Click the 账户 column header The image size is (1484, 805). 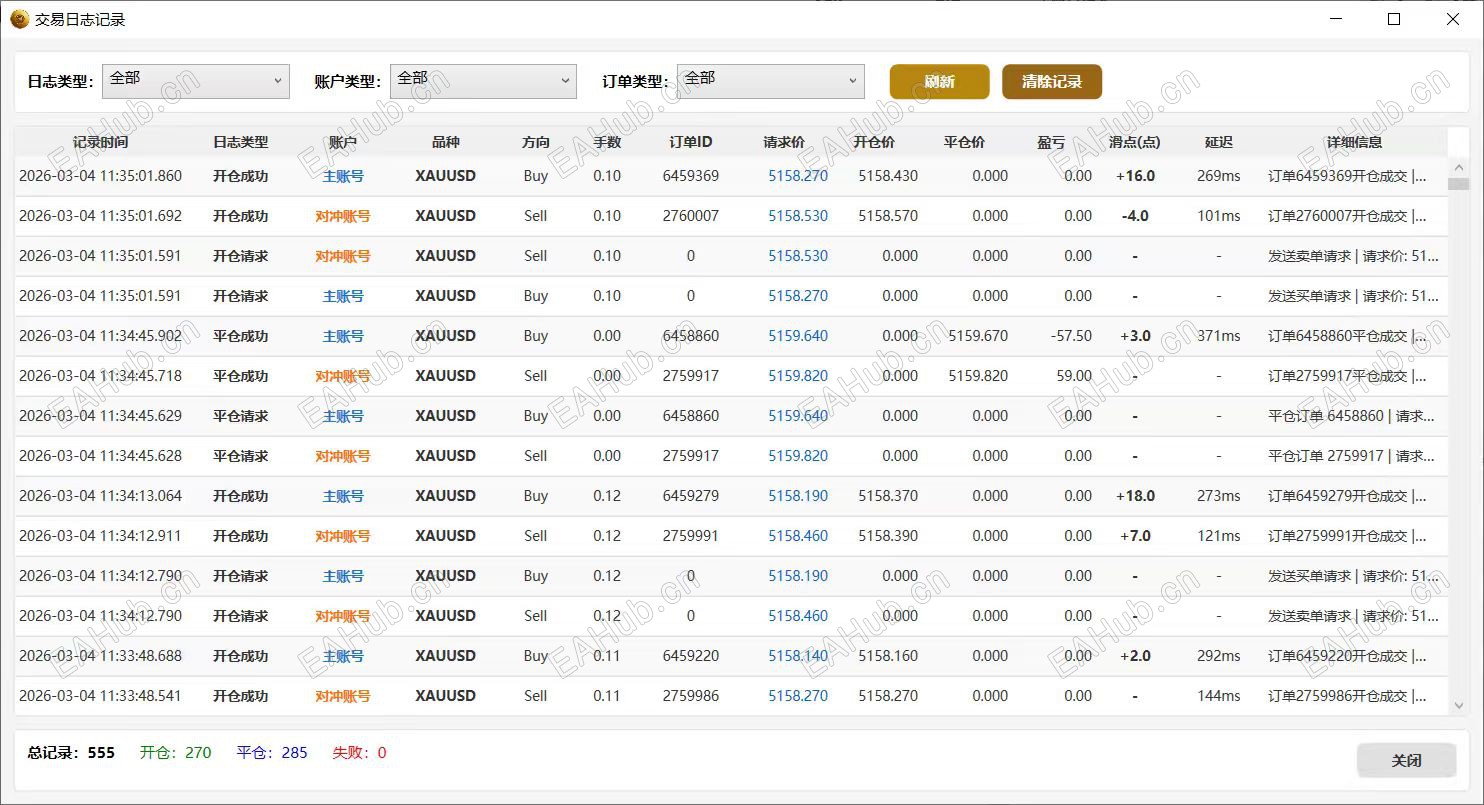[x=343, y=142]
